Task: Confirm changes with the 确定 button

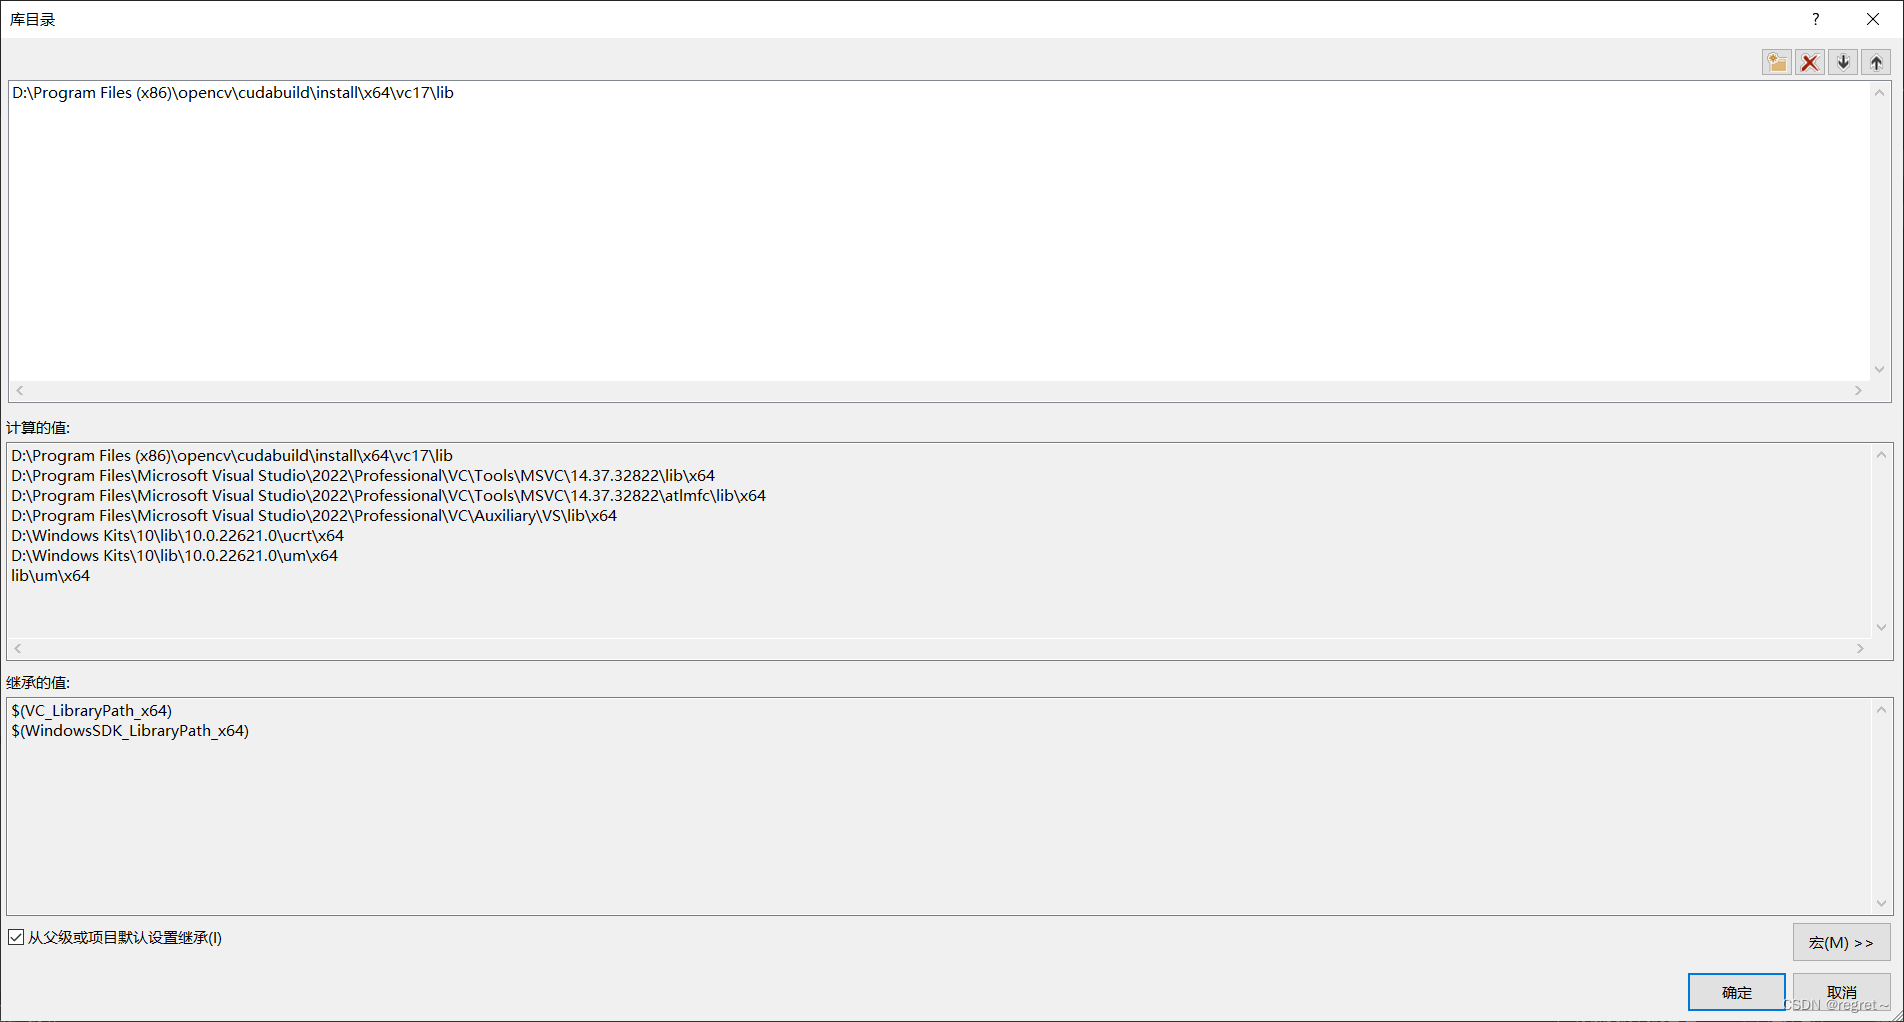Action: [1736, 991]
